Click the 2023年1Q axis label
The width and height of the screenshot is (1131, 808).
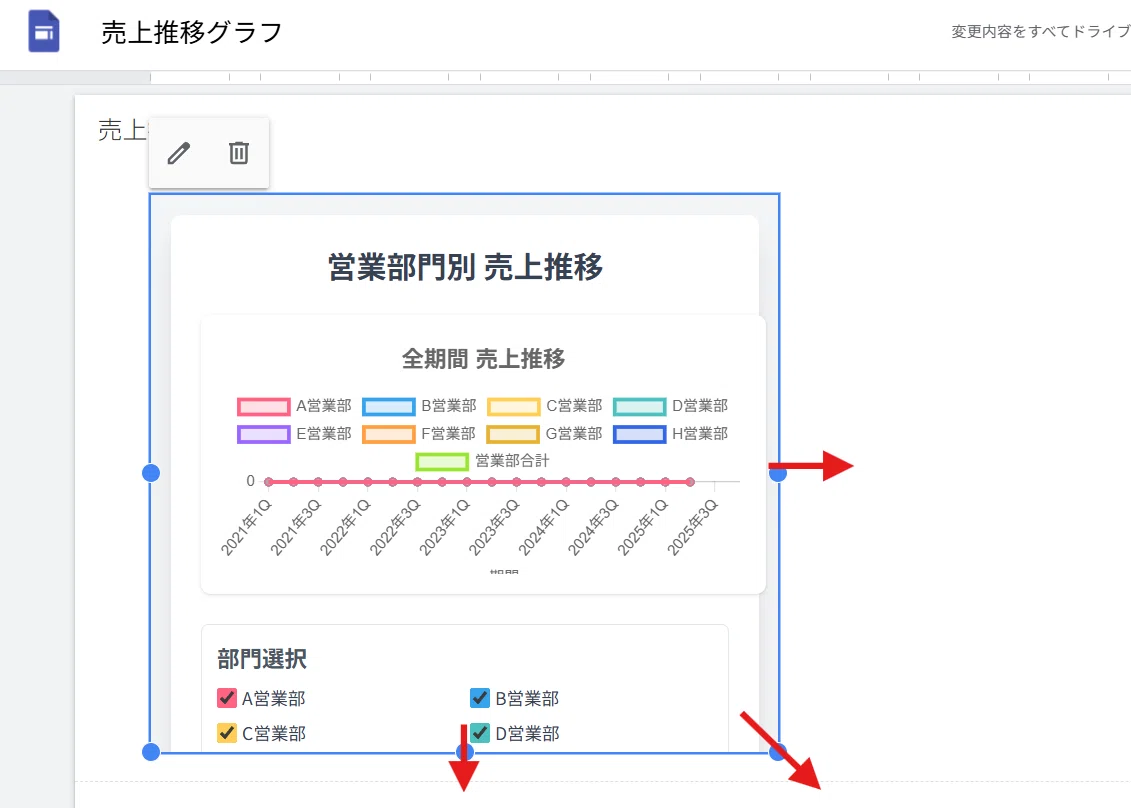[x=445, y=527]
